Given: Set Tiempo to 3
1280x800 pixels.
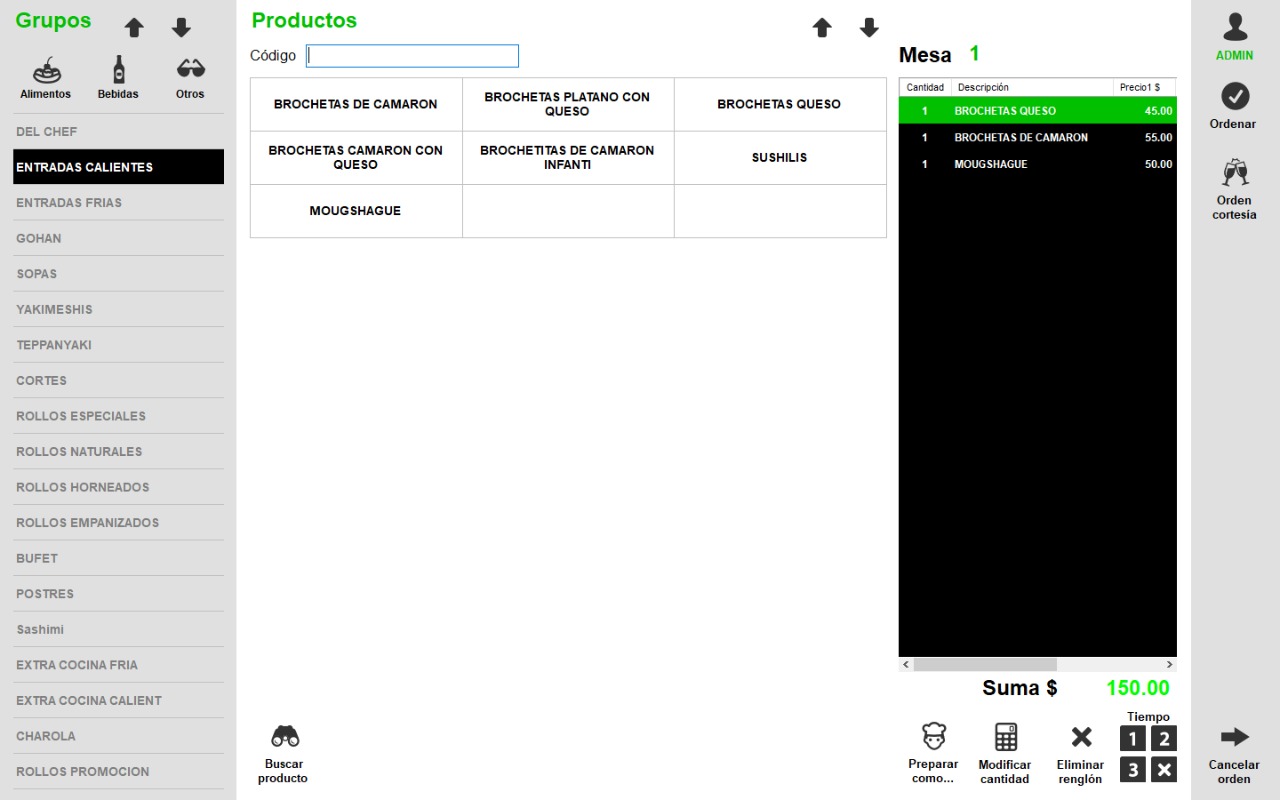Looking at the screenshot, I should pyautogui.click(x=1132, y=769).
